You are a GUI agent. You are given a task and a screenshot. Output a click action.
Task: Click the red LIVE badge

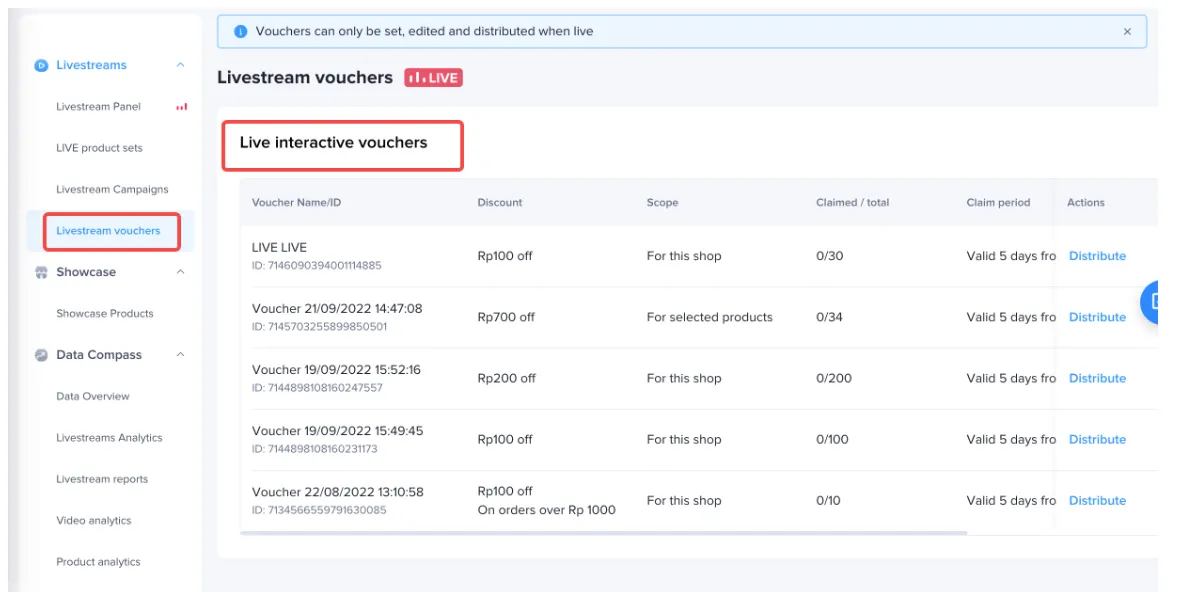point(433,77)
